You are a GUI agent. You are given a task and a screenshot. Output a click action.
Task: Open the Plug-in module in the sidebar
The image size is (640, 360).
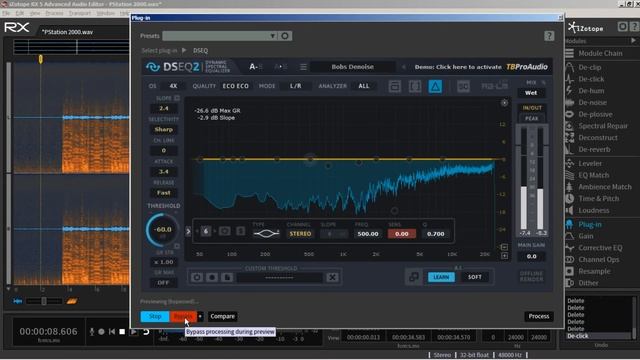point(589,224)
